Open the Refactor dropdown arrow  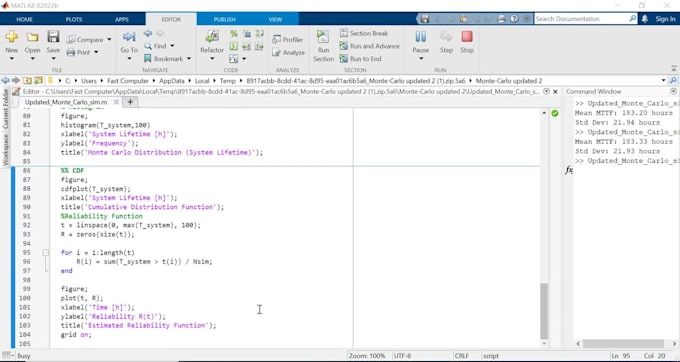pos(212,59)
